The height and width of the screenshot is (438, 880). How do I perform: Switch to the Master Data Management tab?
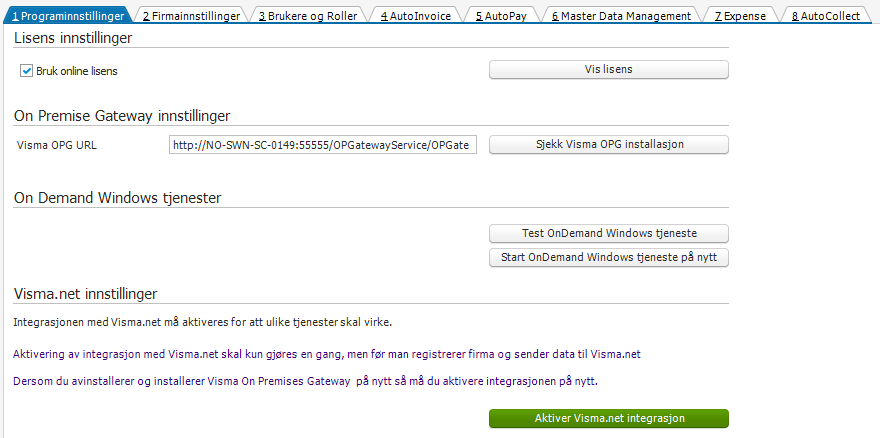[621, 16]
